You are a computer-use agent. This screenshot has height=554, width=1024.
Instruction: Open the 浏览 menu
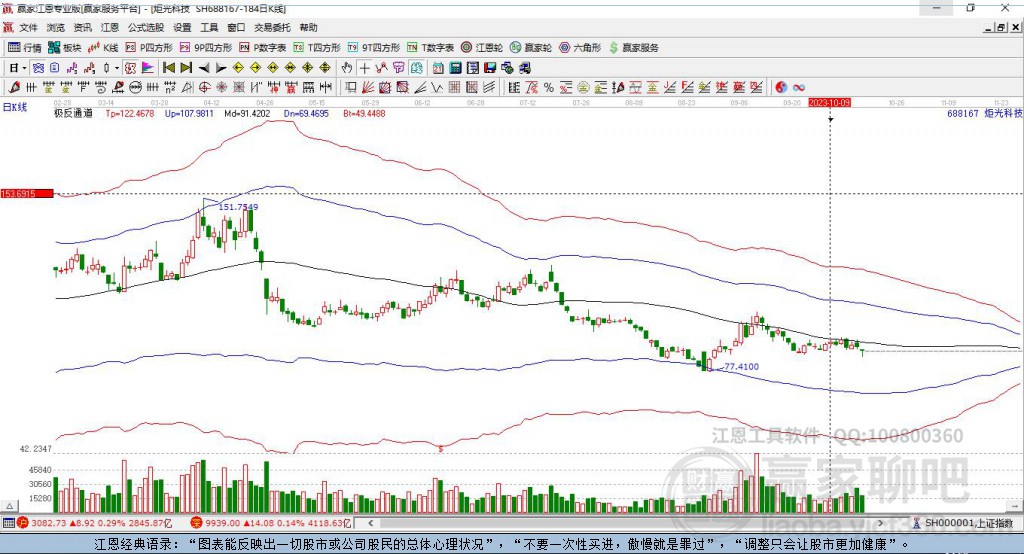point(56,27)
